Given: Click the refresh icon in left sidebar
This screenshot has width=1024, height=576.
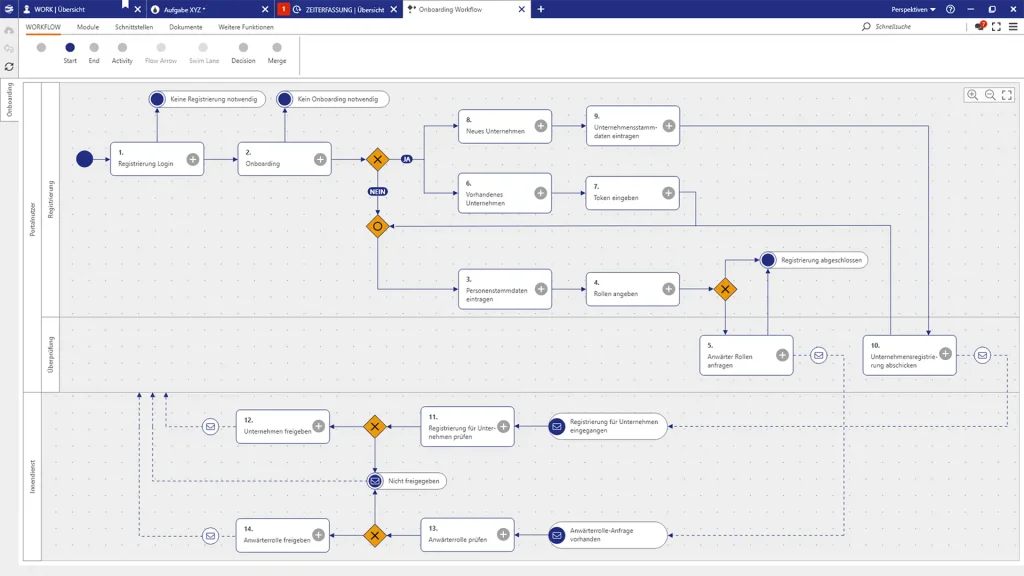Looking at the screenshot, I should coord(9,67).
